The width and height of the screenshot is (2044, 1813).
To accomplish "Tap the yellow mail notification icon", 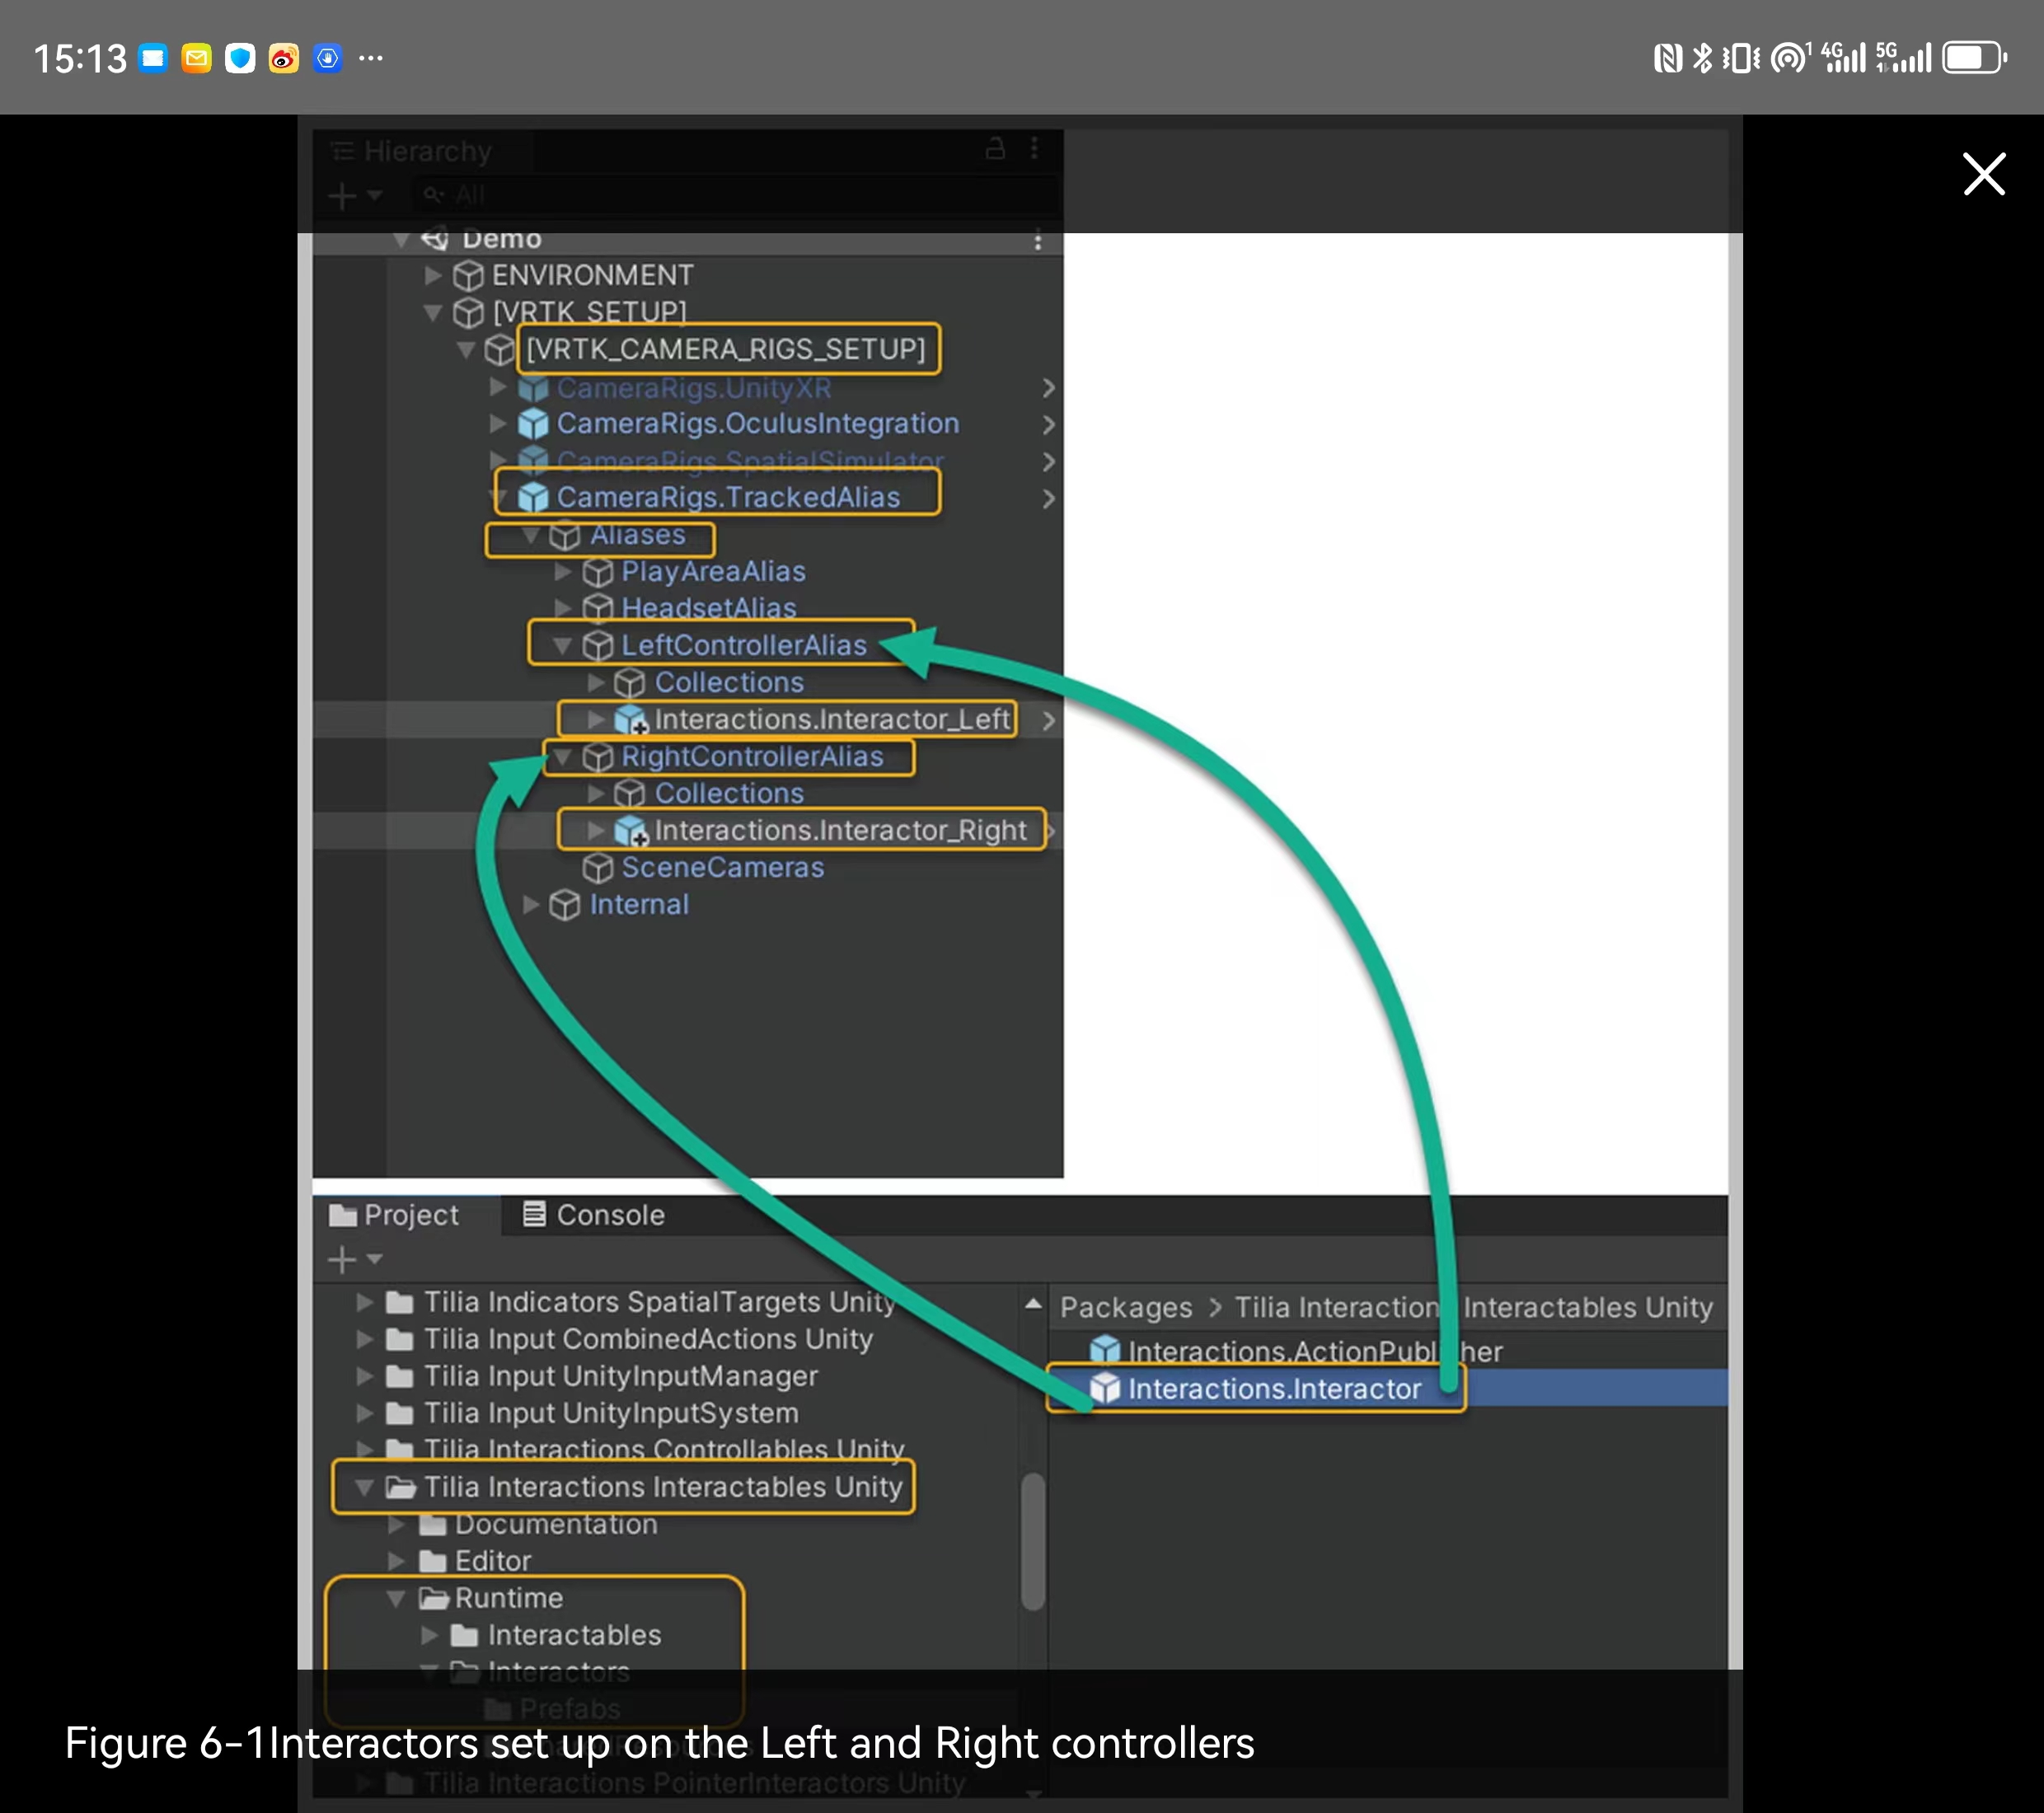I will click(197, 58).
